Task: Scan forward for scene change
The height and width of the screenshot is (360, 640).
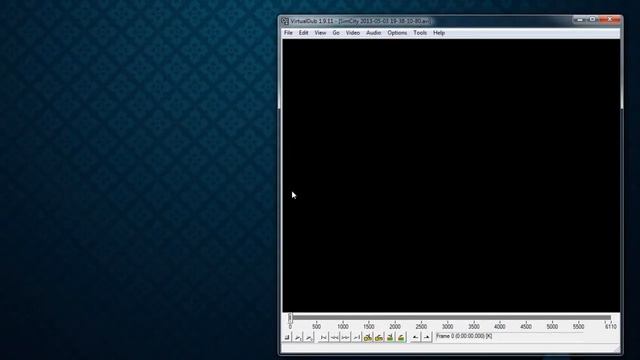Action: [401, 337]
